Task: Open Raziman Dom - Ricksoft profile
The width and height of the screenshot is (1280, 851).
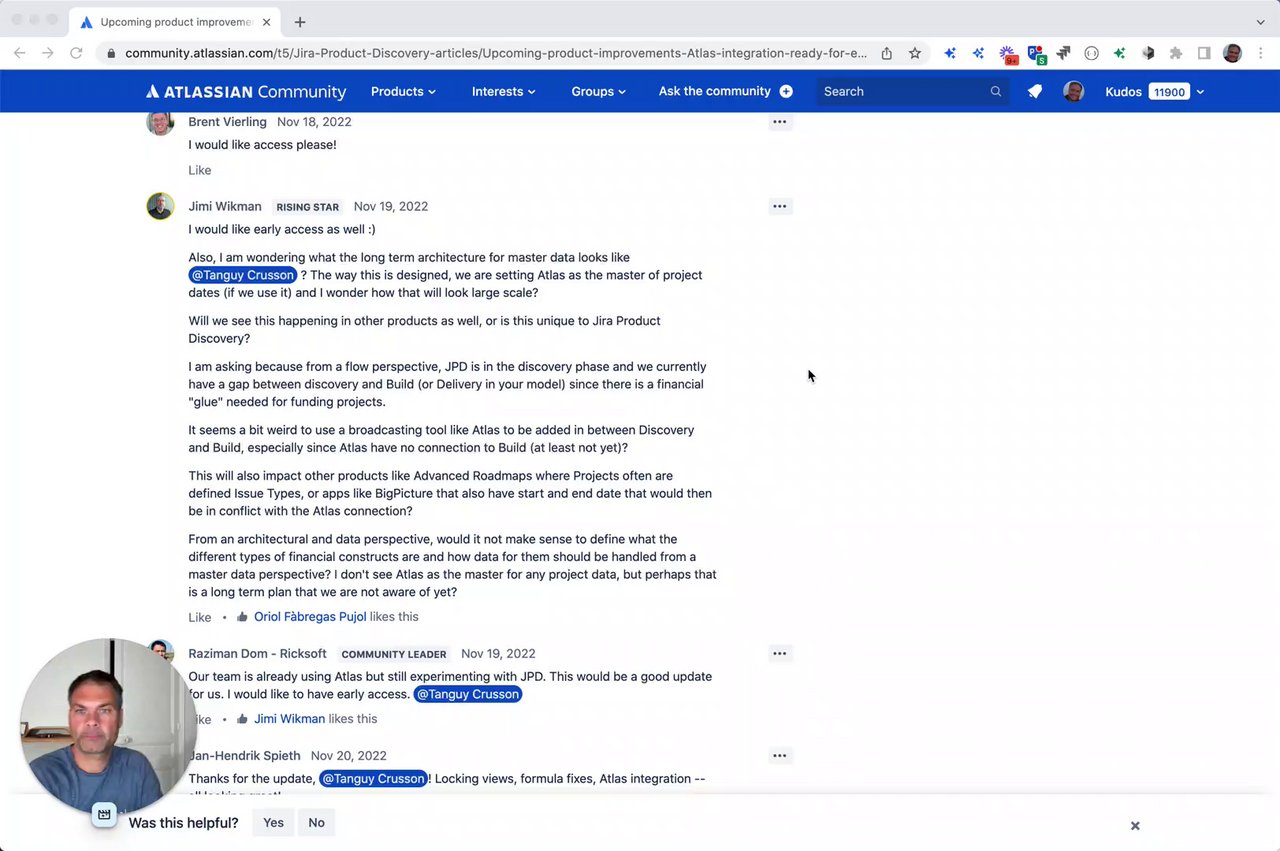Action: pos(258,653)
